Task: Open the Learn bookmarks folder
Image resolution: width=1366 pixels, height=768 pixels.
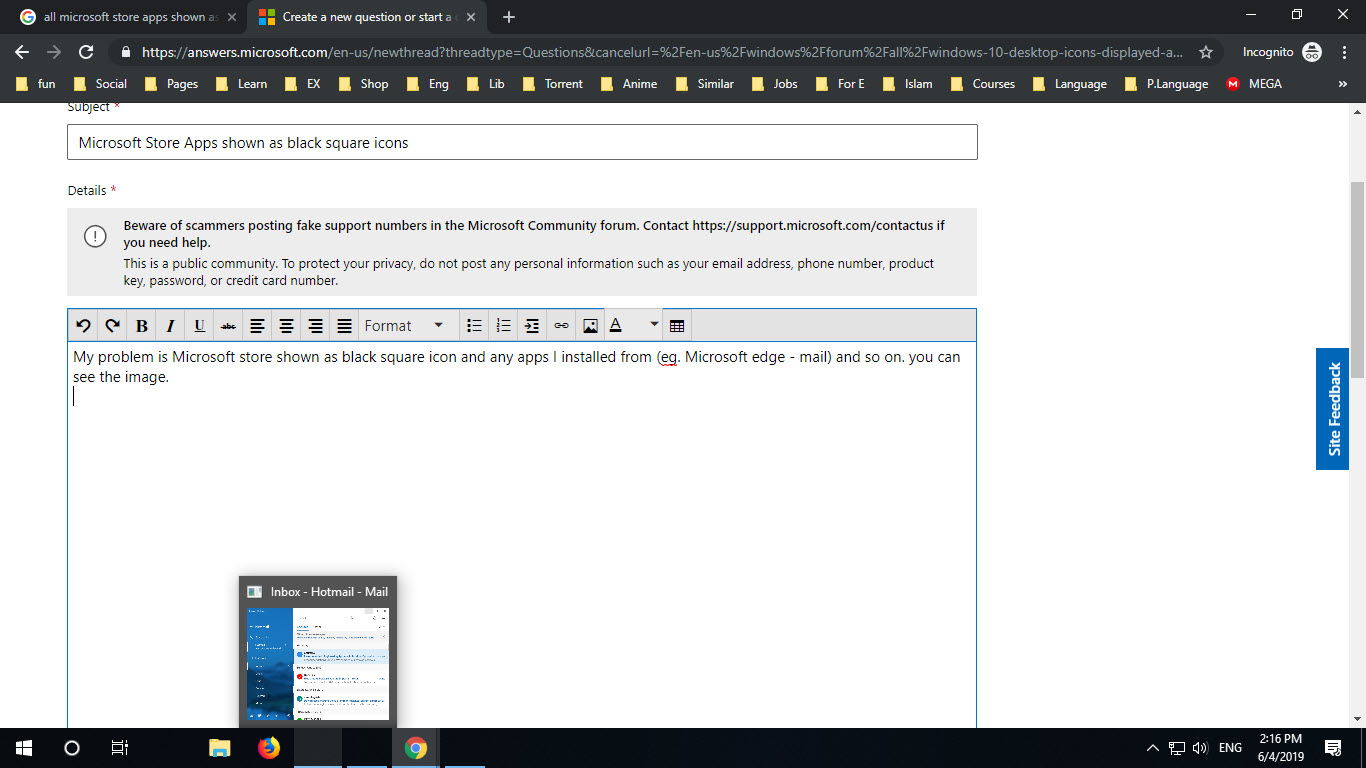Action: [x=241, y=84]
